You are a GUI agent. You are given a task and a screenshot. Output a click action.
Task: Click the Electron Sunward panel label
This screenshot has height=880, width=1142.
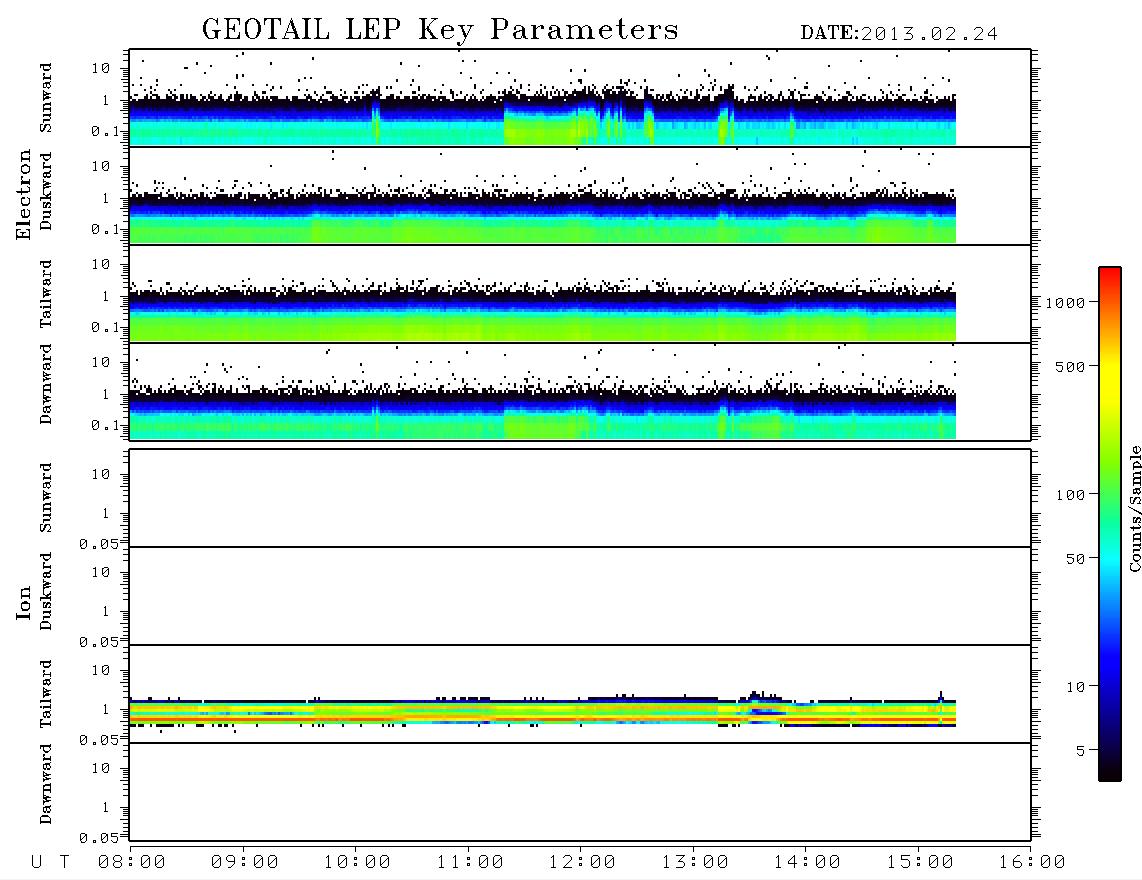(46, 98)
